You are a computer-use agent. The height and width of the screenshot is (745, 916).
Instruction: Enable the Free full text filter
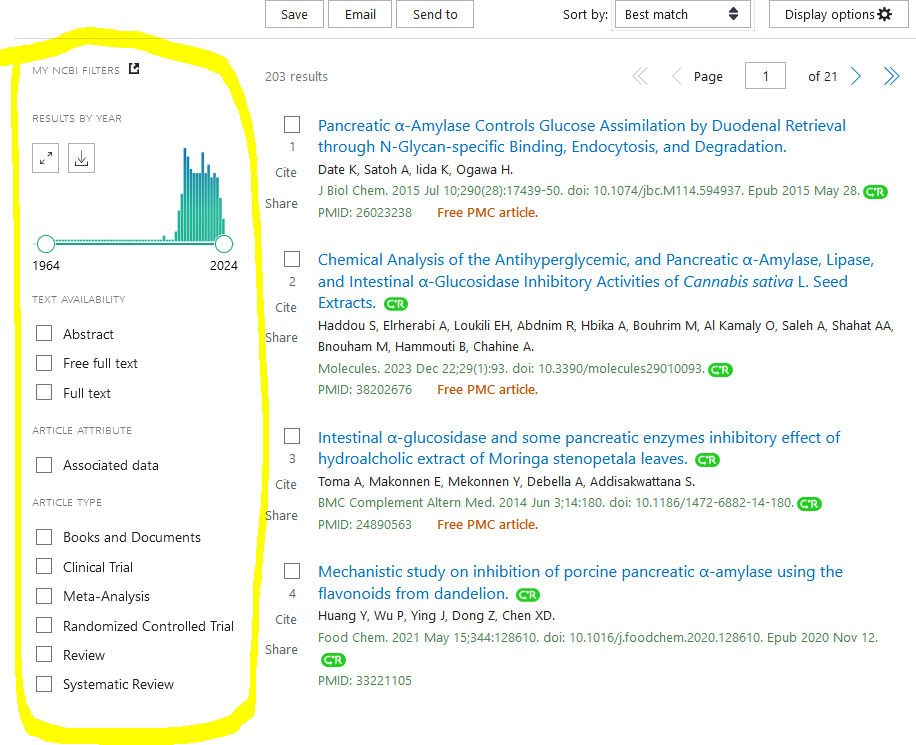tap(44, 363)
